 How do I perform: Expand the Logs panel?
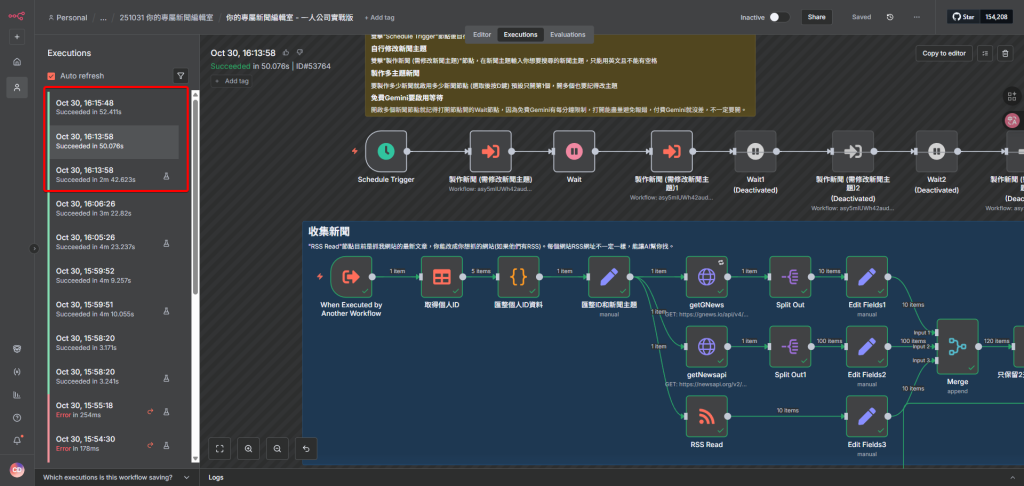(611, 478)
